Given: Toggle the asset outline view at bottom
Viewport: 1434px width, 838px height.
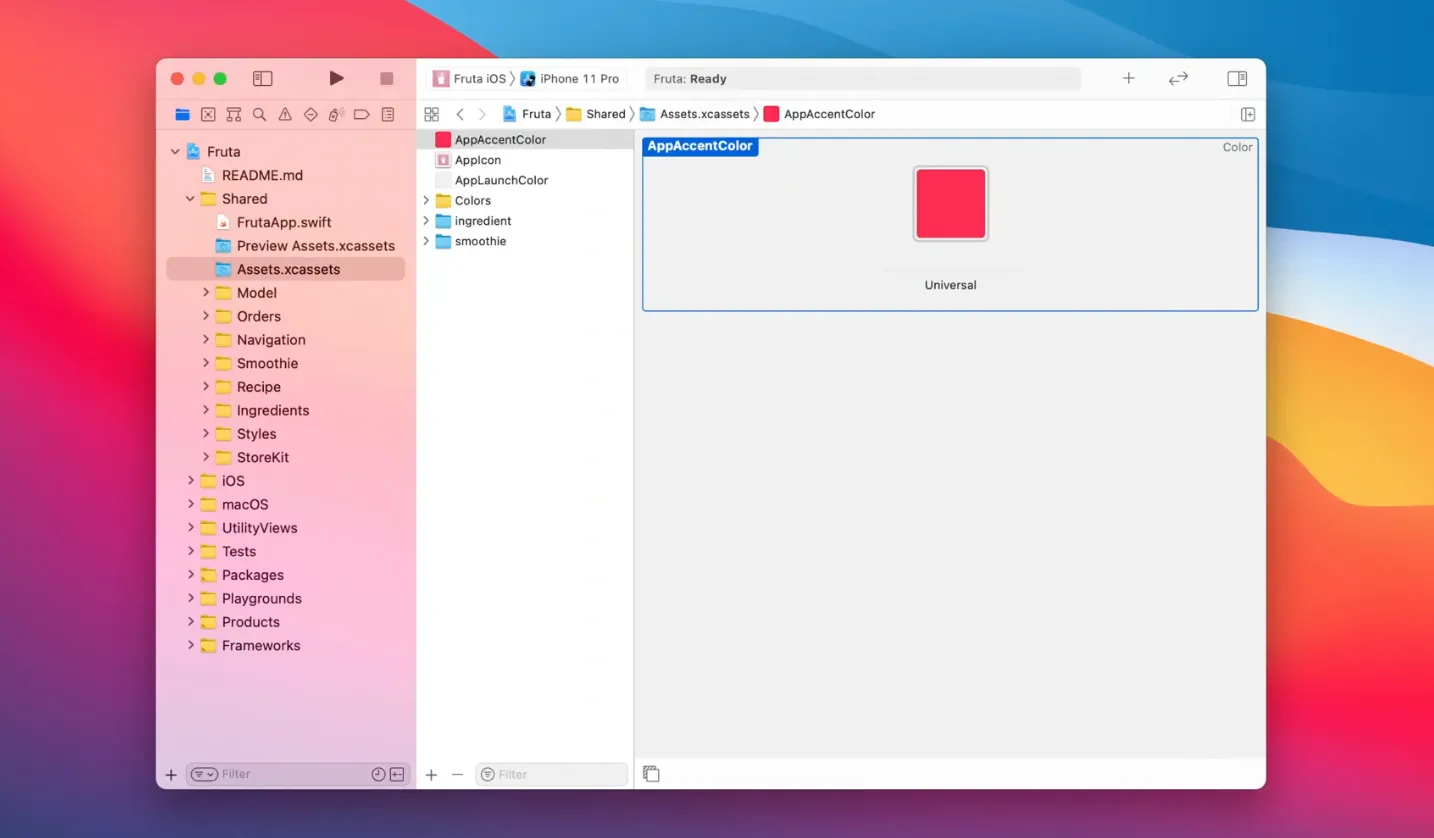Looking at the screenshot, I should [x=651, y=774].
